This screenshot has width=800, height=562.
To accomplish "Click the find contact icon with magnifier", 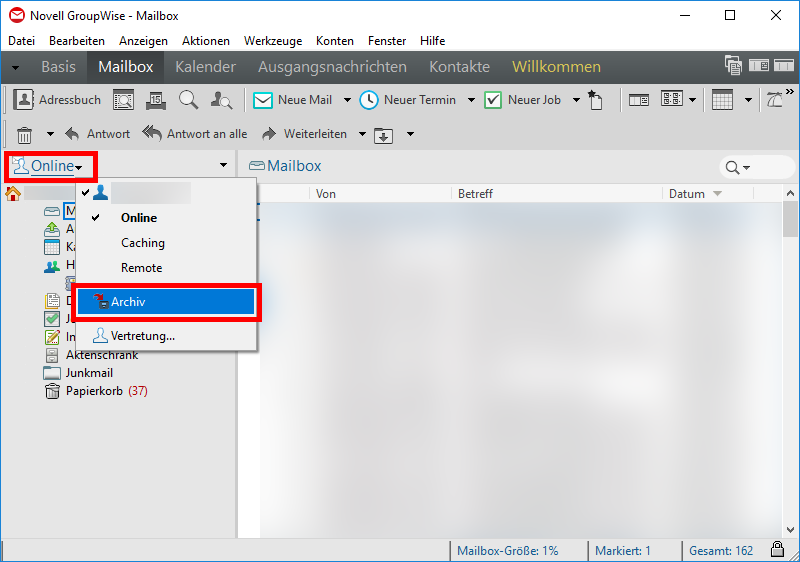I will 221,100.
